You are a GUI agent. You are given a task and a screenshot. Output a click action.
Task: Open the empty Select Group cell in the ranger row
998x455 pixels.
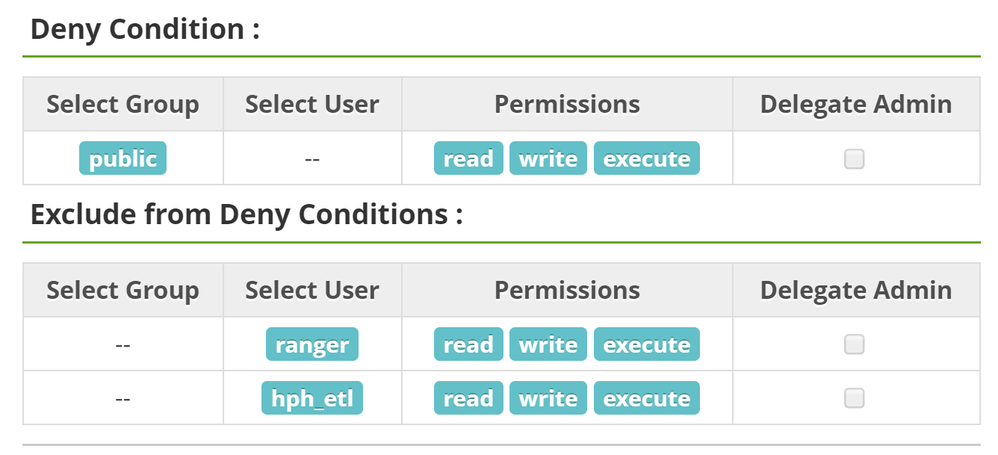coord(123,345)
